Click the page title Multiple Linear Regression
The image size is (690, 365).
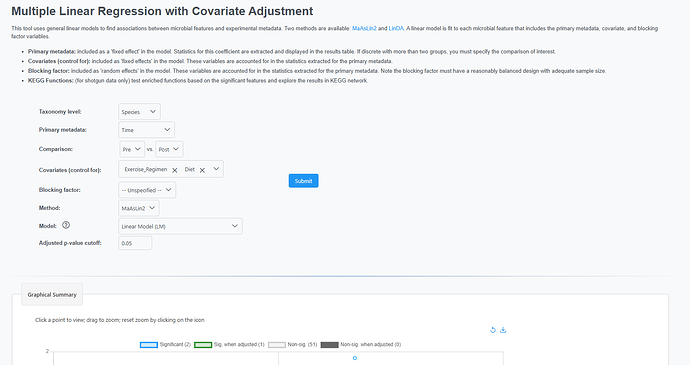(x=162, y=11)
